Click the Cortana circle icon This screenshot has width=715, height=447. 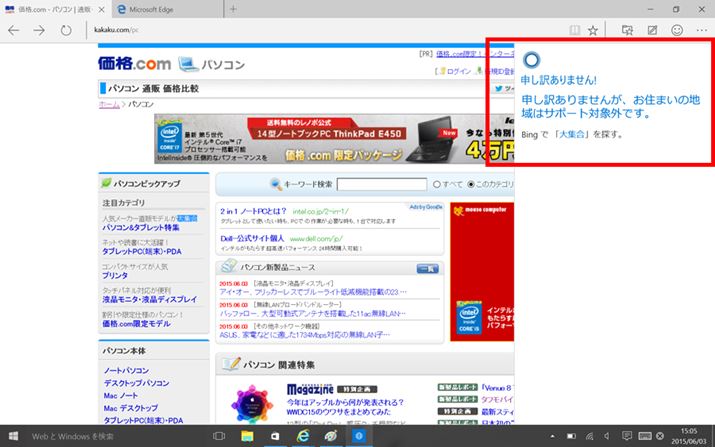click(531, 57)
